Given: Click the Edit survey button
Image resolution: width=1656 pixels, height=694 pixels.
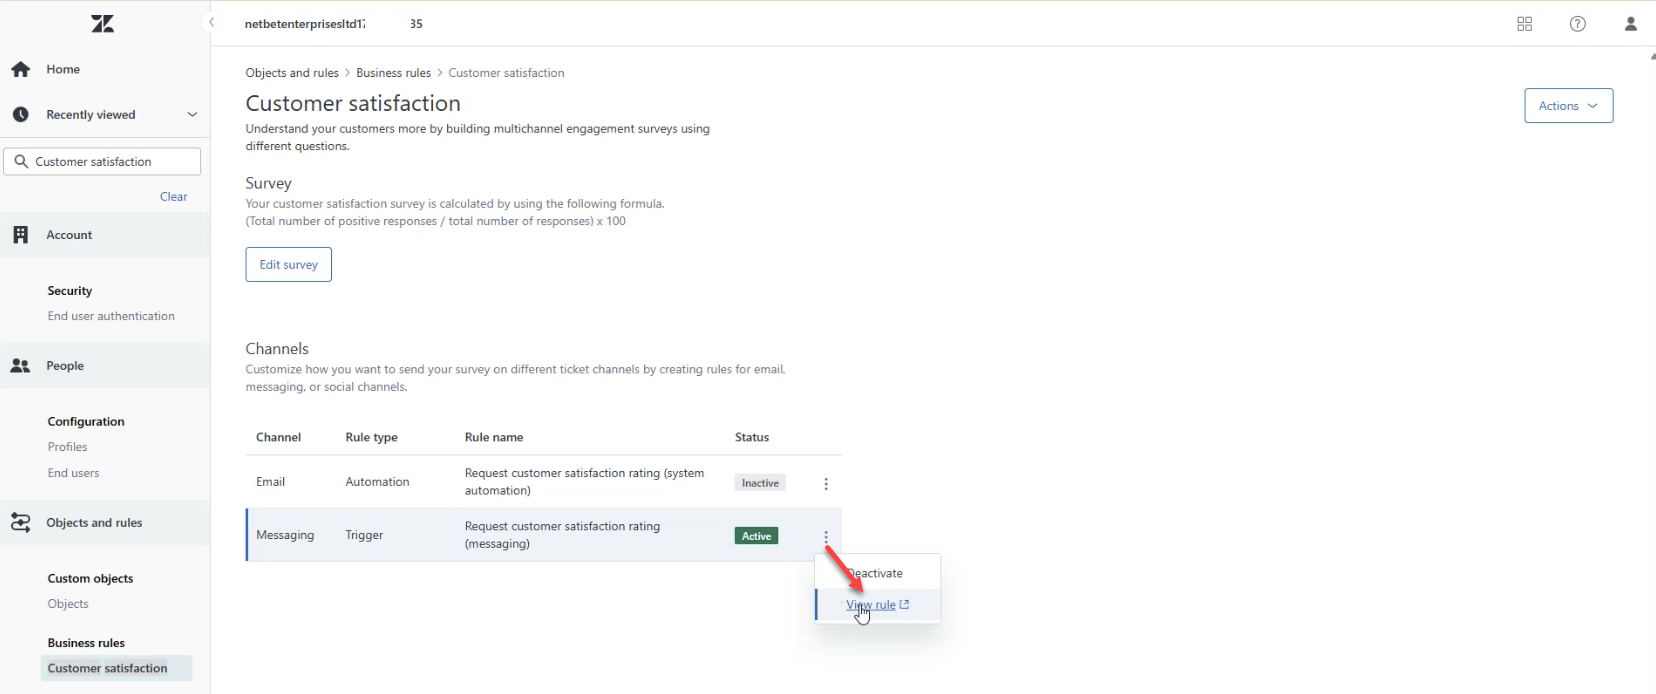Looking at the screenshot, I should (x=288, y=265).
